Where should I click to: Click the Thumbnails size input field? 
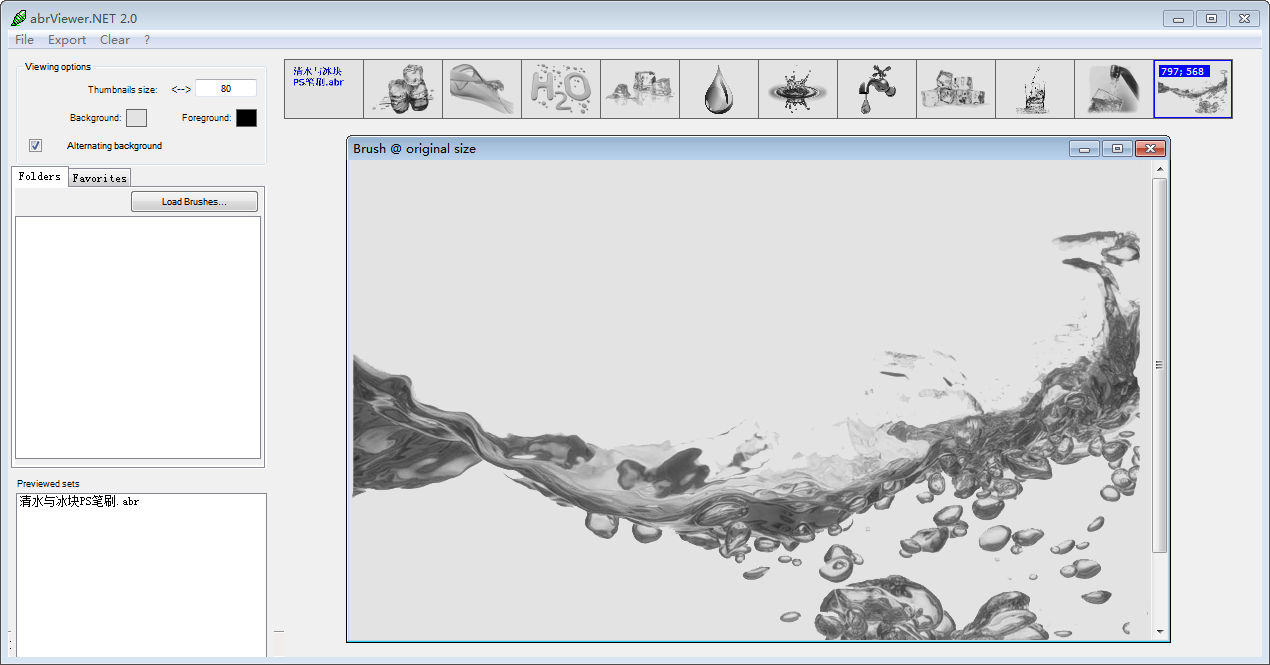pyautogui.click(x=225, y=89)
